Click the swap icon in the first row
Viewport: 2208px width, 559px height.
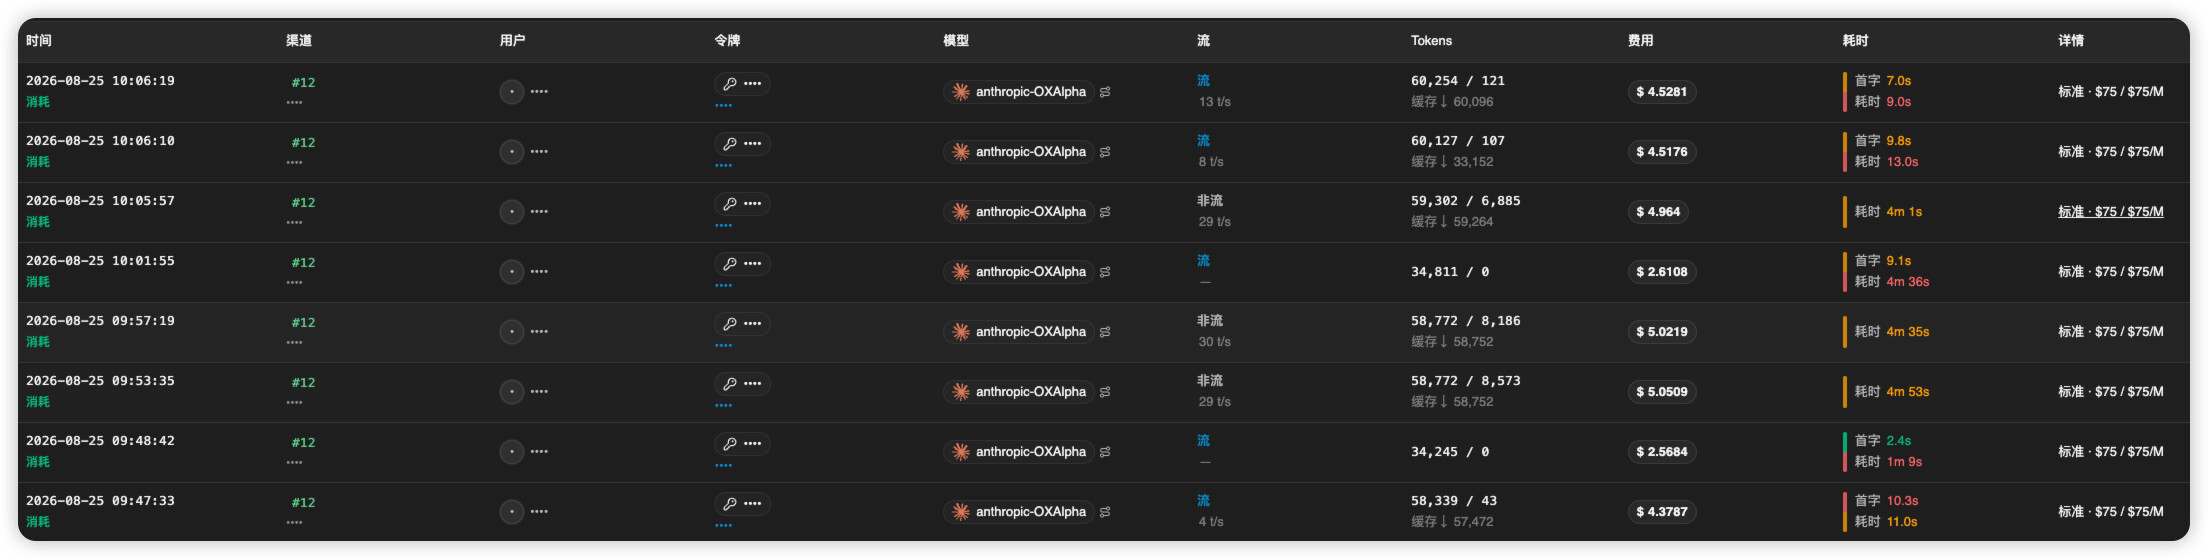(x=1105, y=92)
